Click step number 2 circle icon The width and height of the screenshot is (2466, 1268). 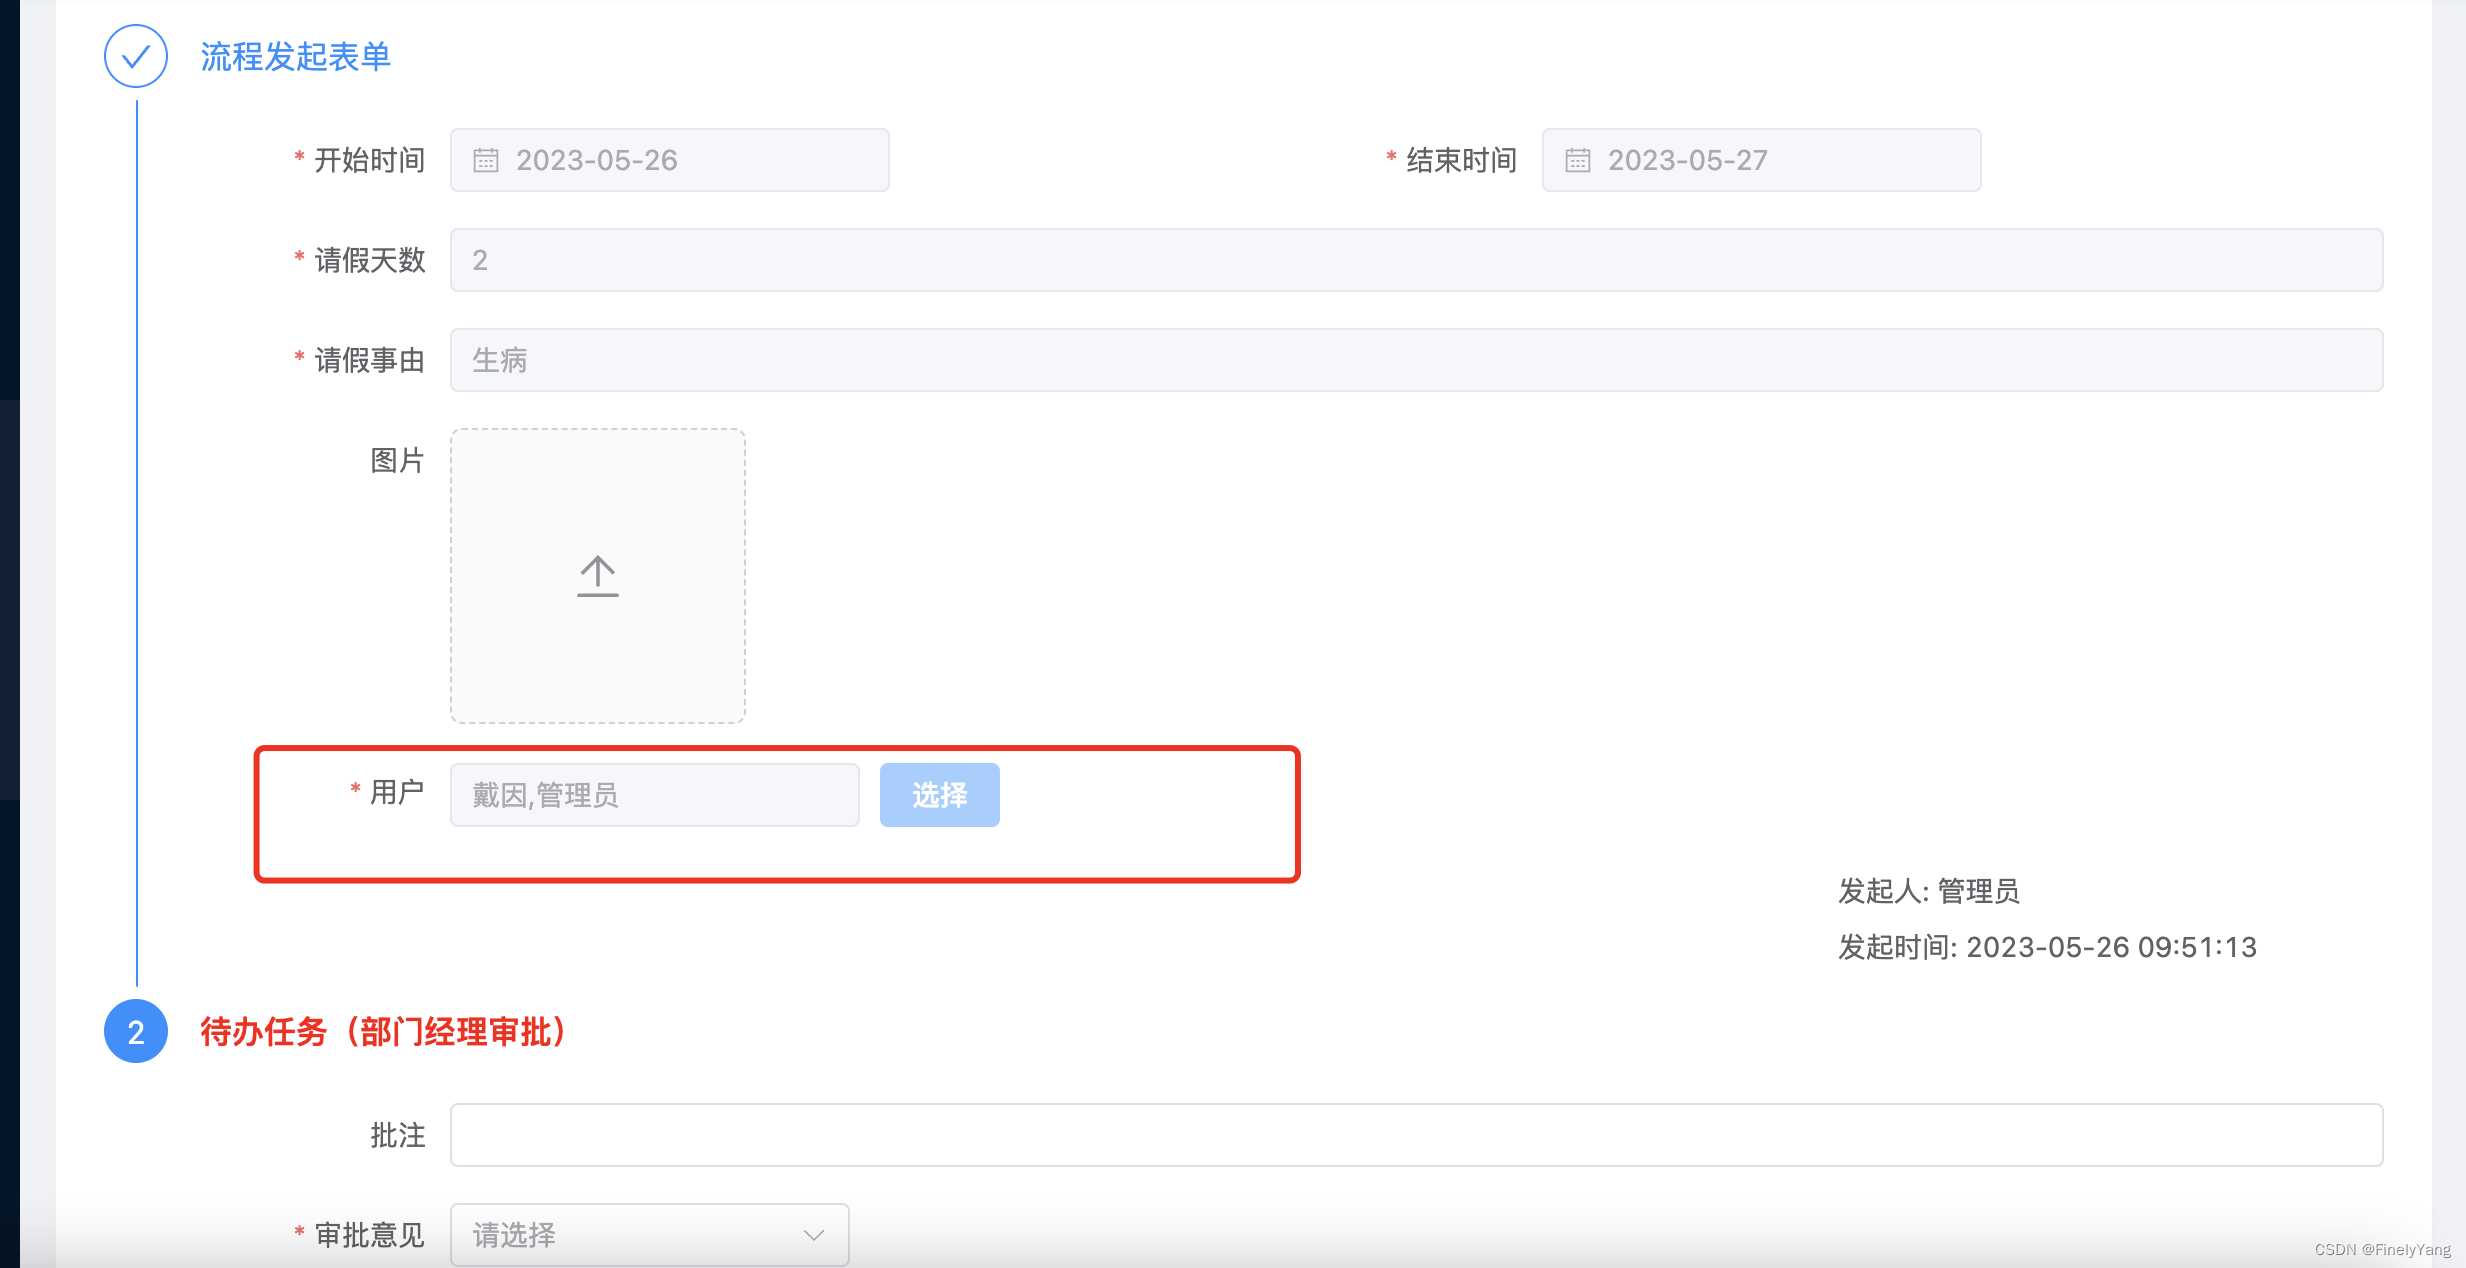(136, 1031)
